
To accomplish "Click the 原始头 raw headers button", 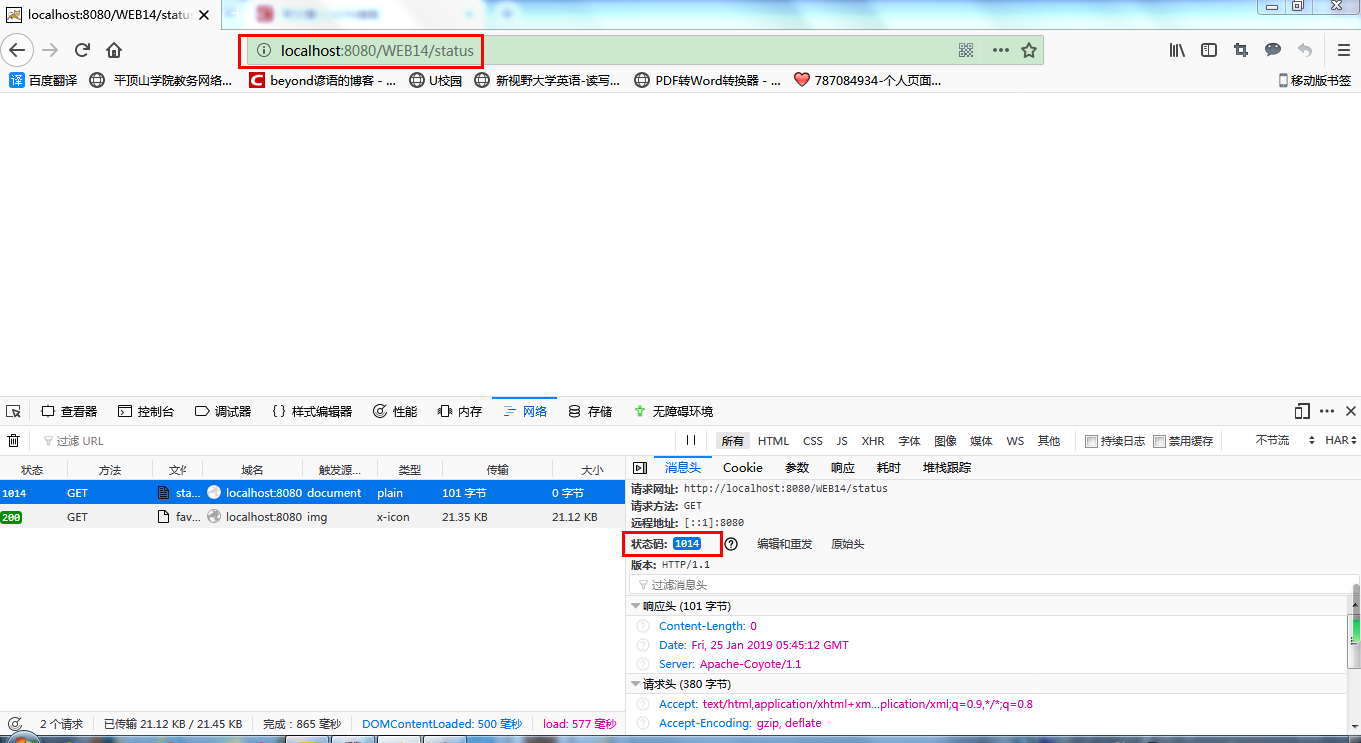I will (x=848, y=544).
